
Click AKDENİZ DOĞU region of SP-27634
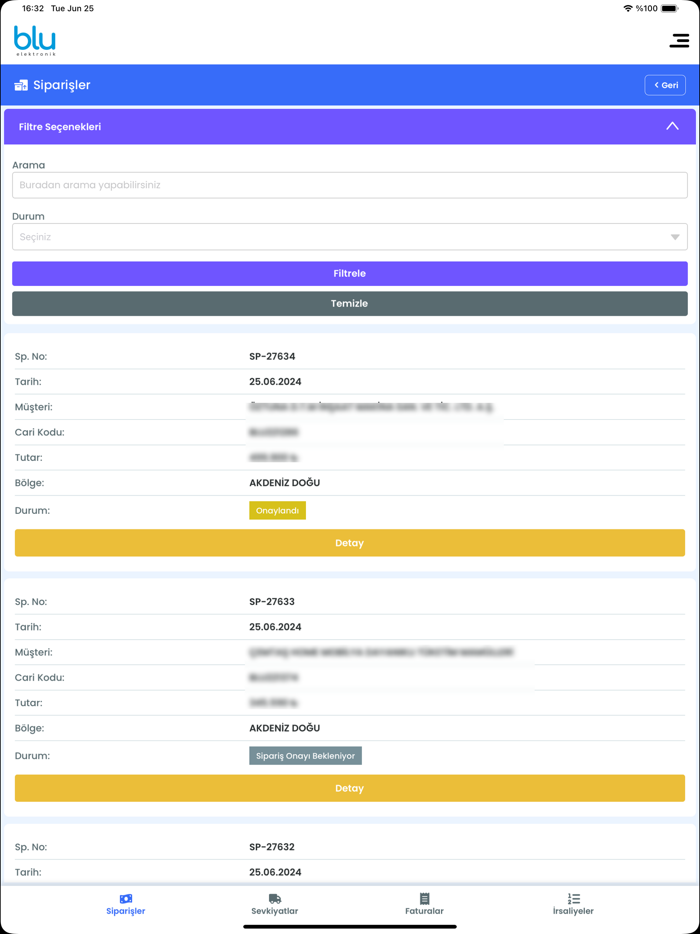[x=285, y=482]
